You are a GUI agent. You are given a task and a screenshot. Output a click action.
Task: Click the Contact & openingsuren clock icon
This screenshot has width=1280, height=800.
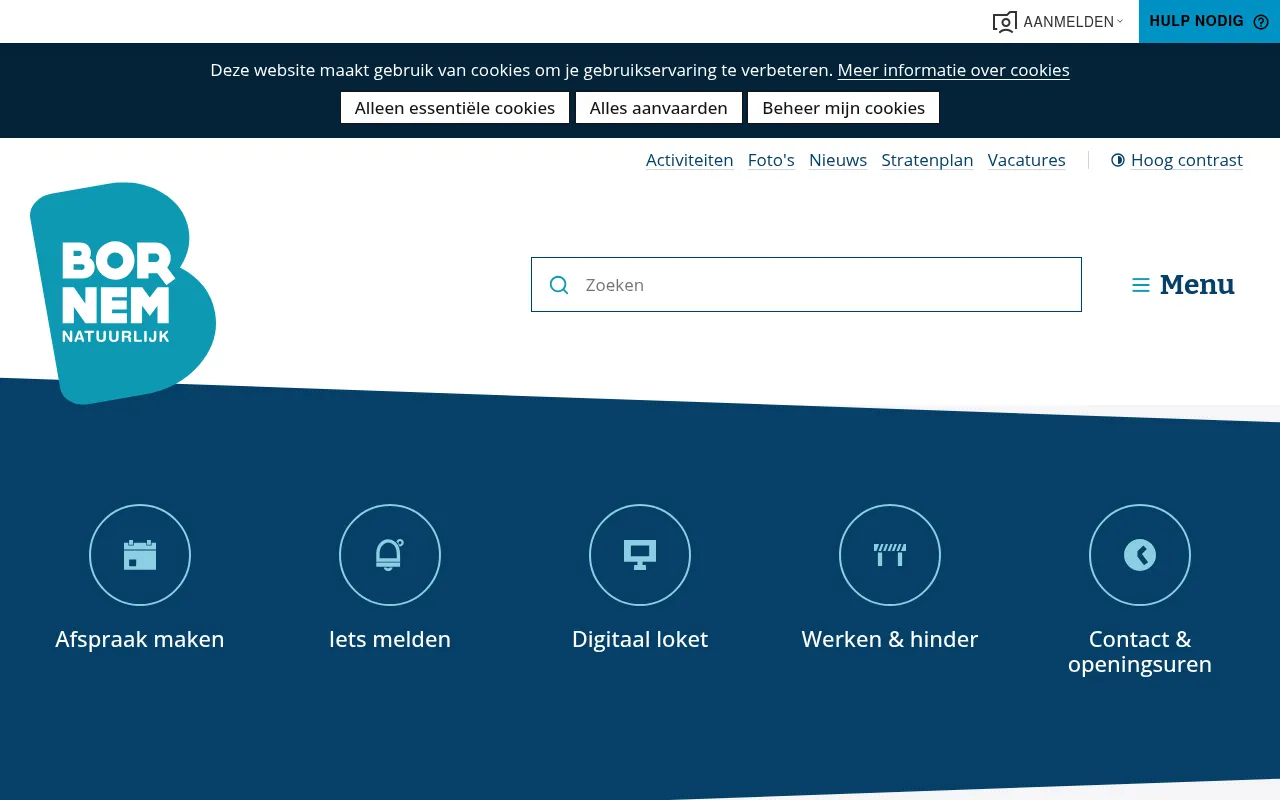pyautogui.click(x=1140, y=555)
